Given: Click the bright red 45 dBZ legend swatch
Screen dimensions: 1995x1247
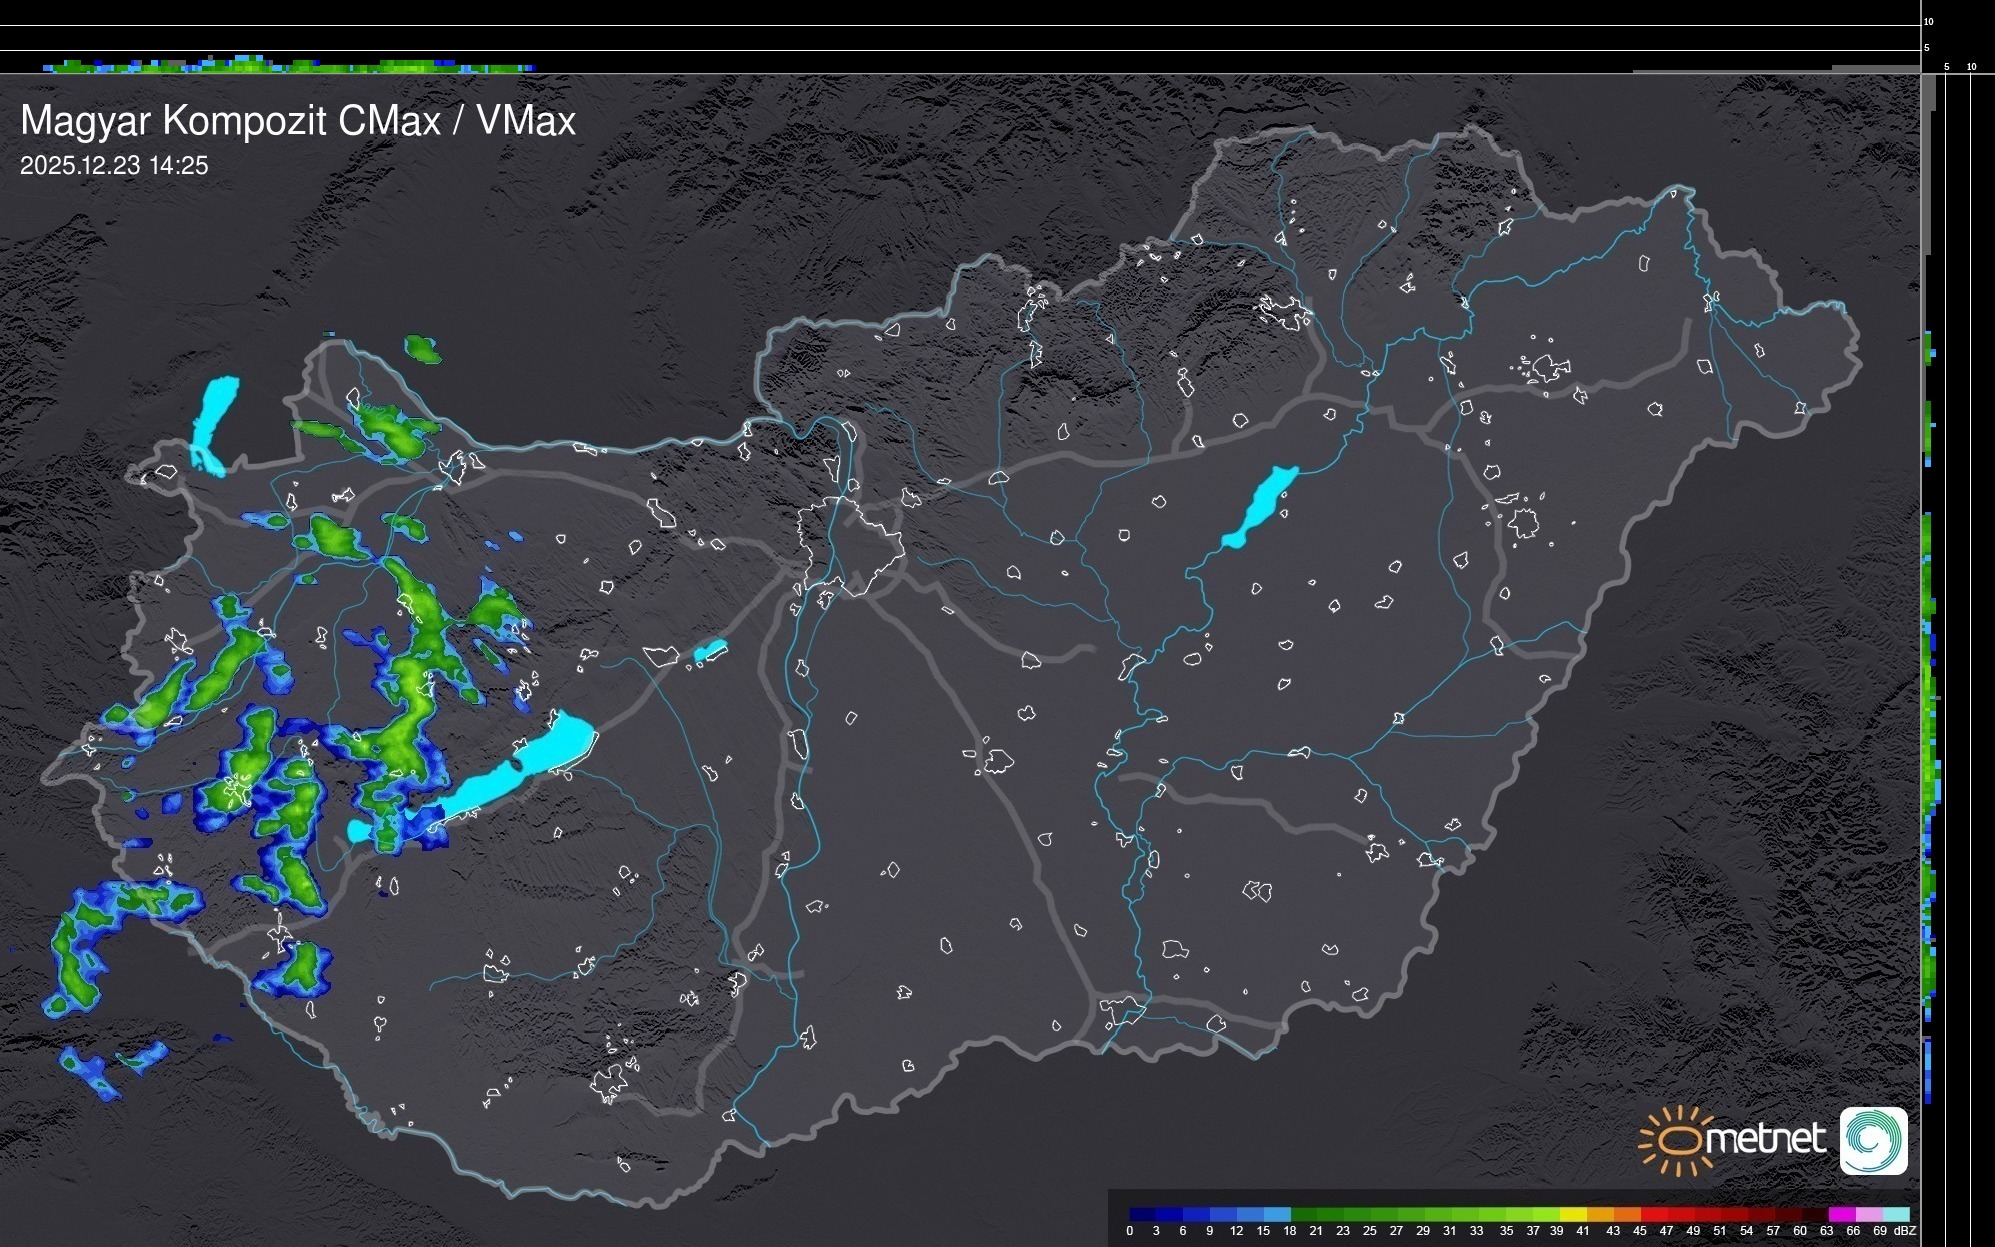Looking at the screenshot, I should 1653,1214.
